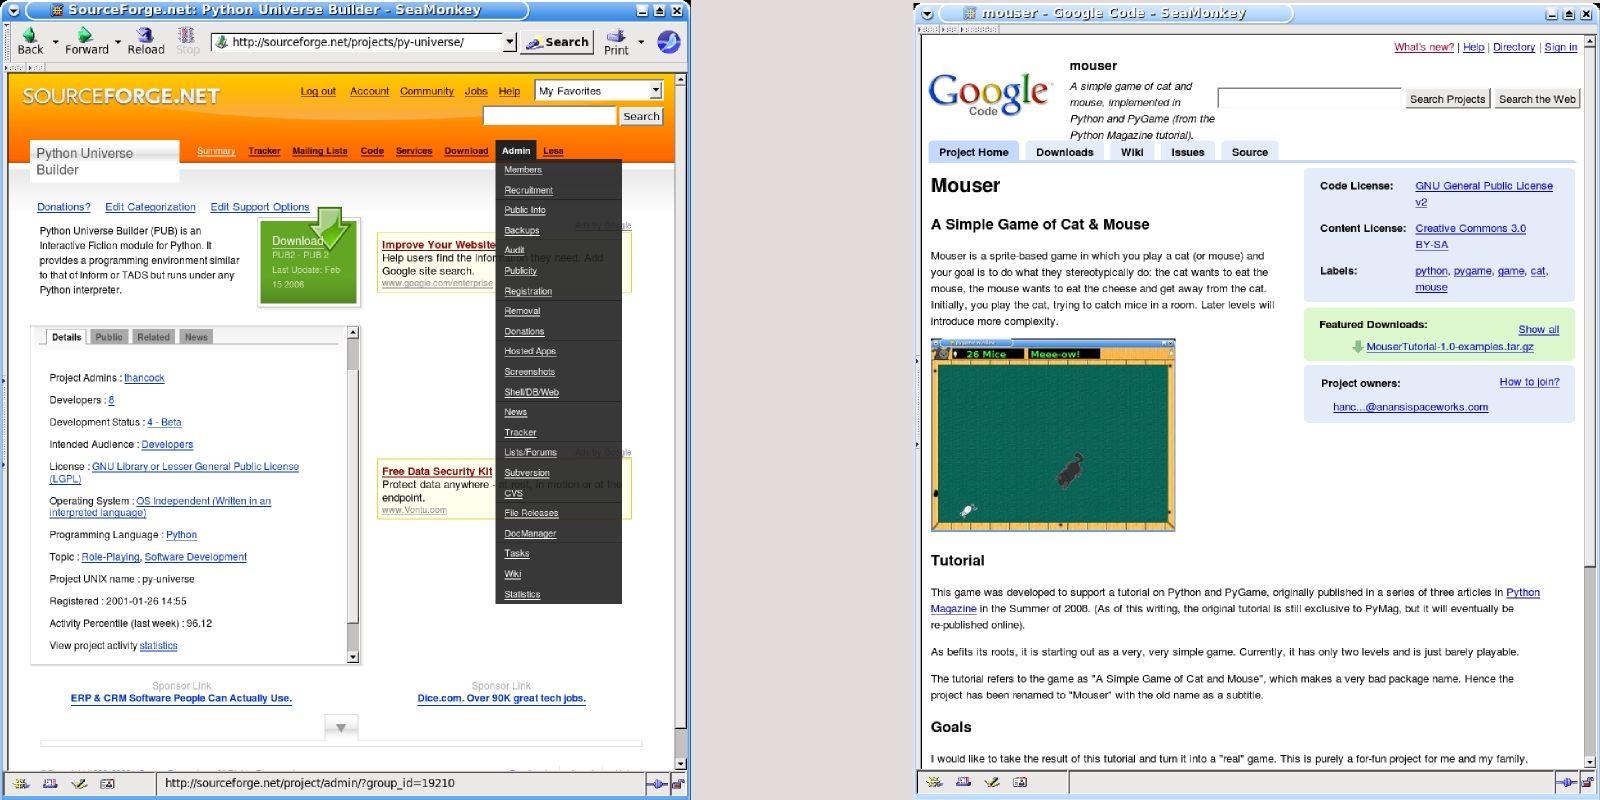Image resolution: width=1600 pixels, height=800 pixels.
Task: Select Screenshots in the Admin menu
Action: point(529,372)
